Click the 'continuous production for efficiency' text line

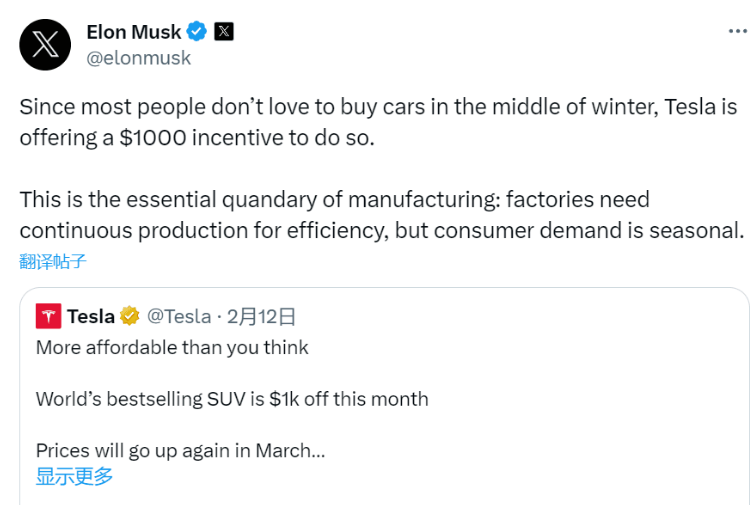(x=381, y=230)
